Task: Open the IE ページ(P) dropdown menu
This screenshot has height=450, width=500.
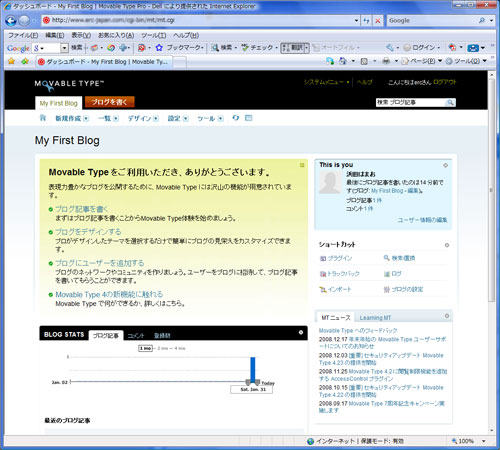Action: tap(421, 61)
